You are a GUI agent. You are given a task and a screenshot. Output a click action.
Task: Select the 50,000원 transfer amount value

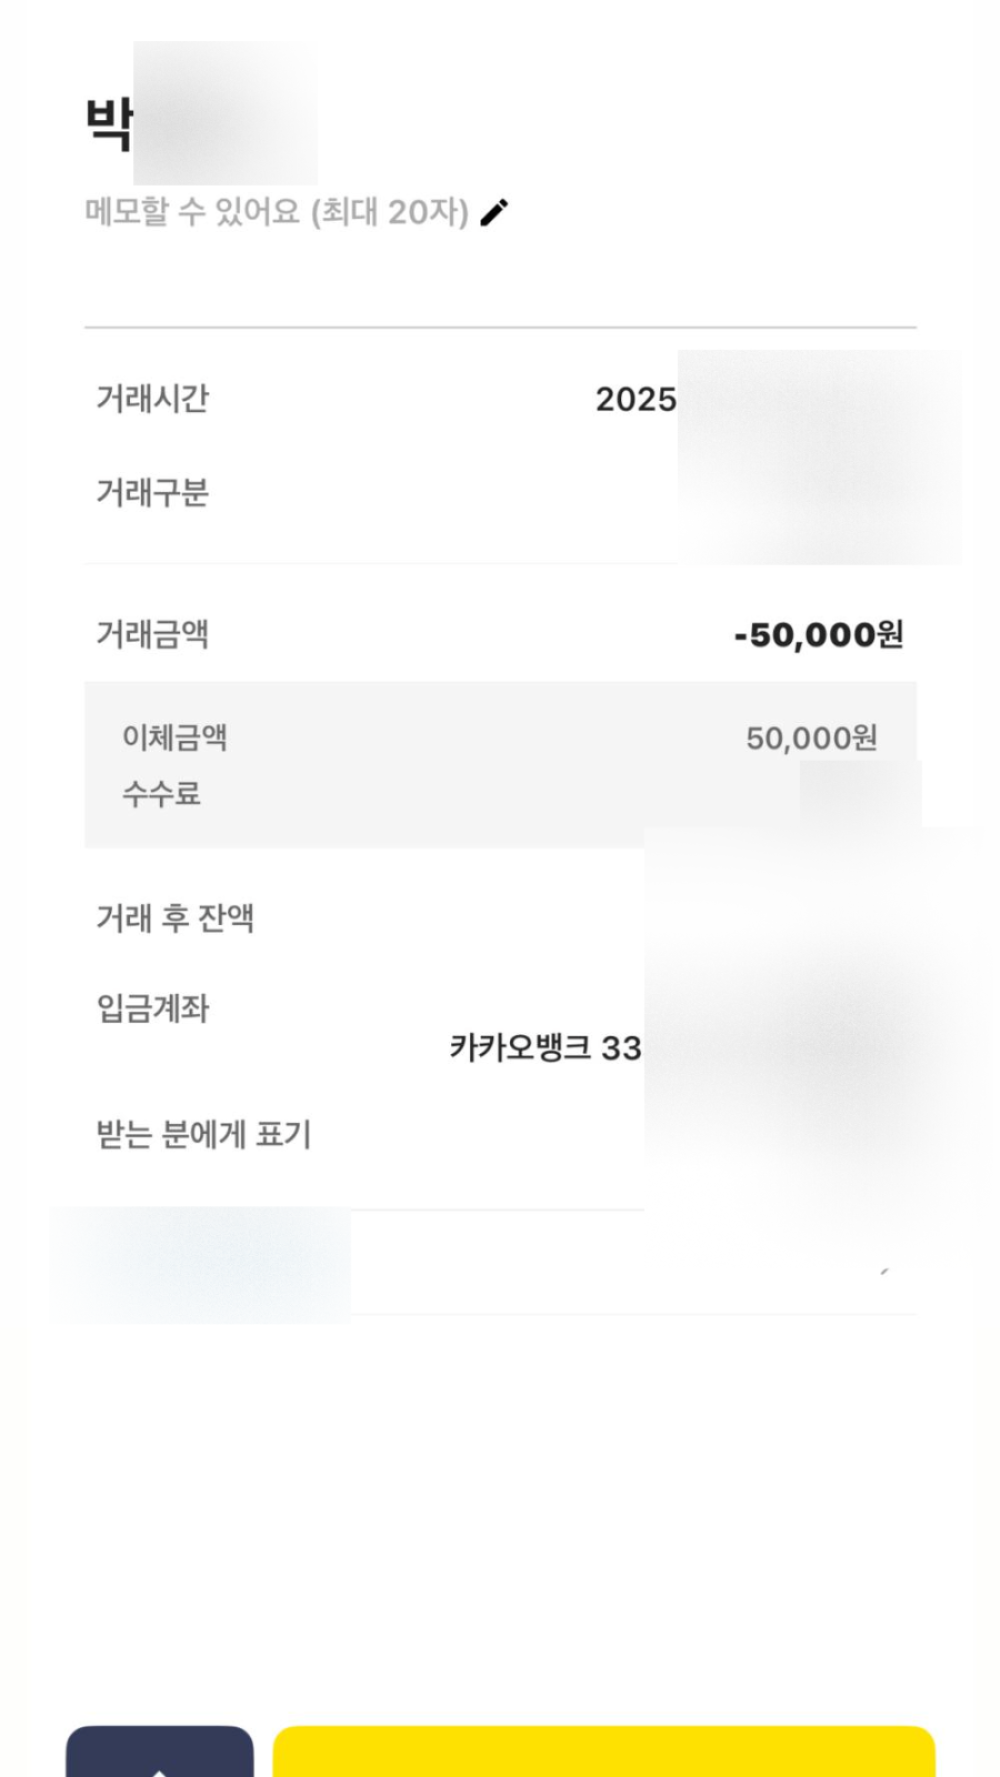coord(811,738)
